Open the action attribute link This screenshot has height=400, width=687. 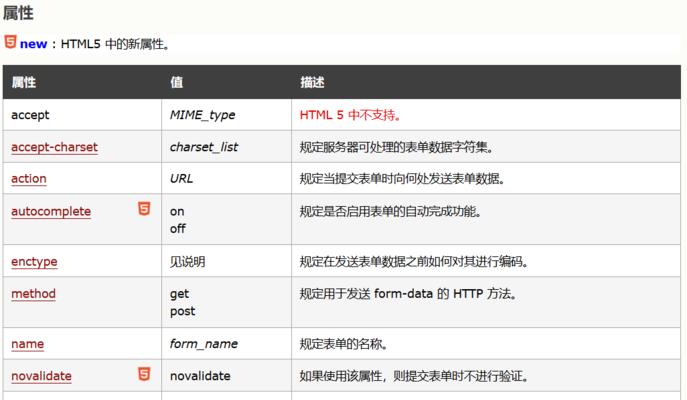pos(29,179)
